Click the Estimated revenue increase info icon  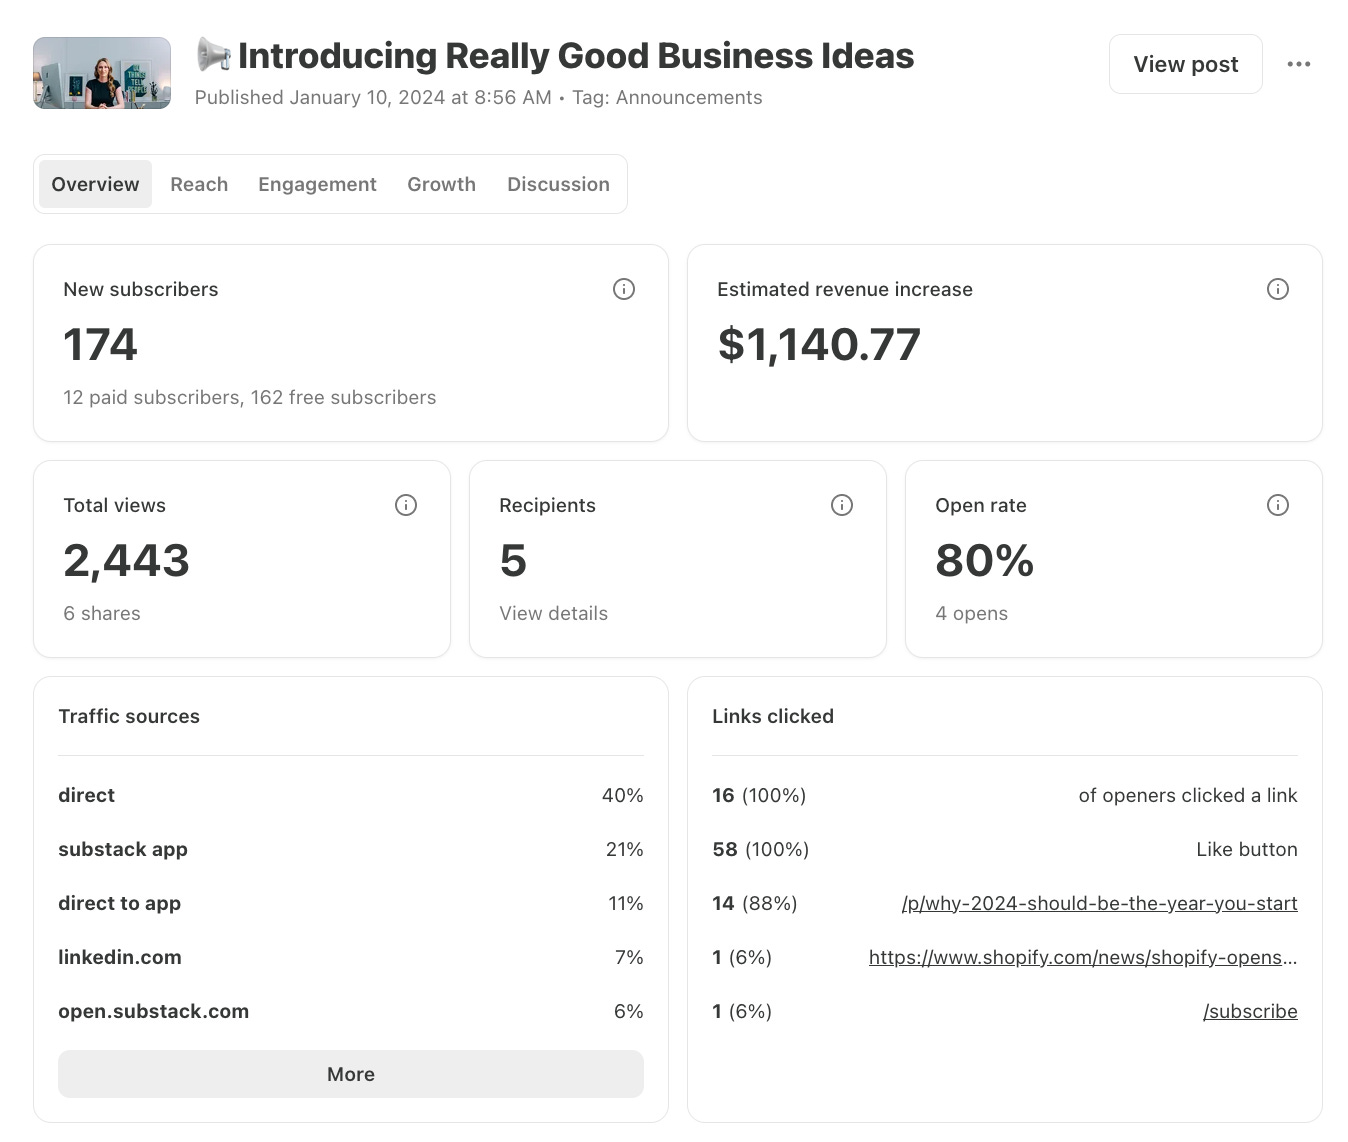point(1277,289)
